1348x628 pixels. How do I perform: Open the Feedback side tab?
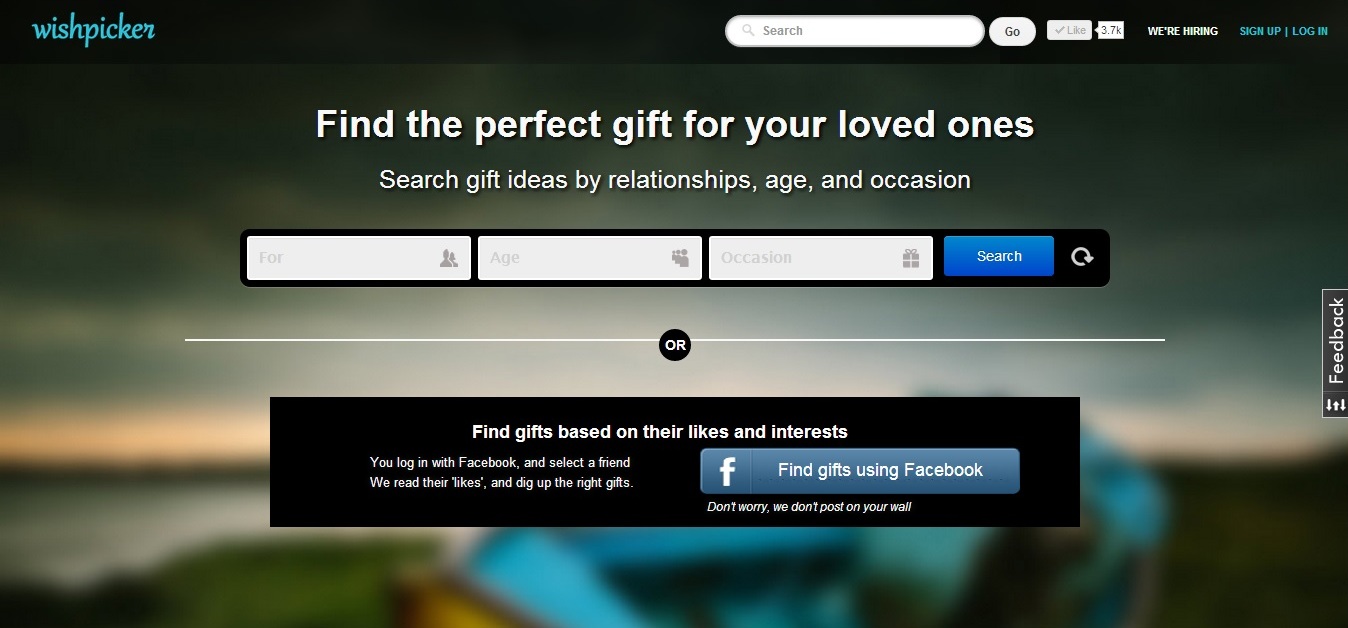(x=1335, y=342)
